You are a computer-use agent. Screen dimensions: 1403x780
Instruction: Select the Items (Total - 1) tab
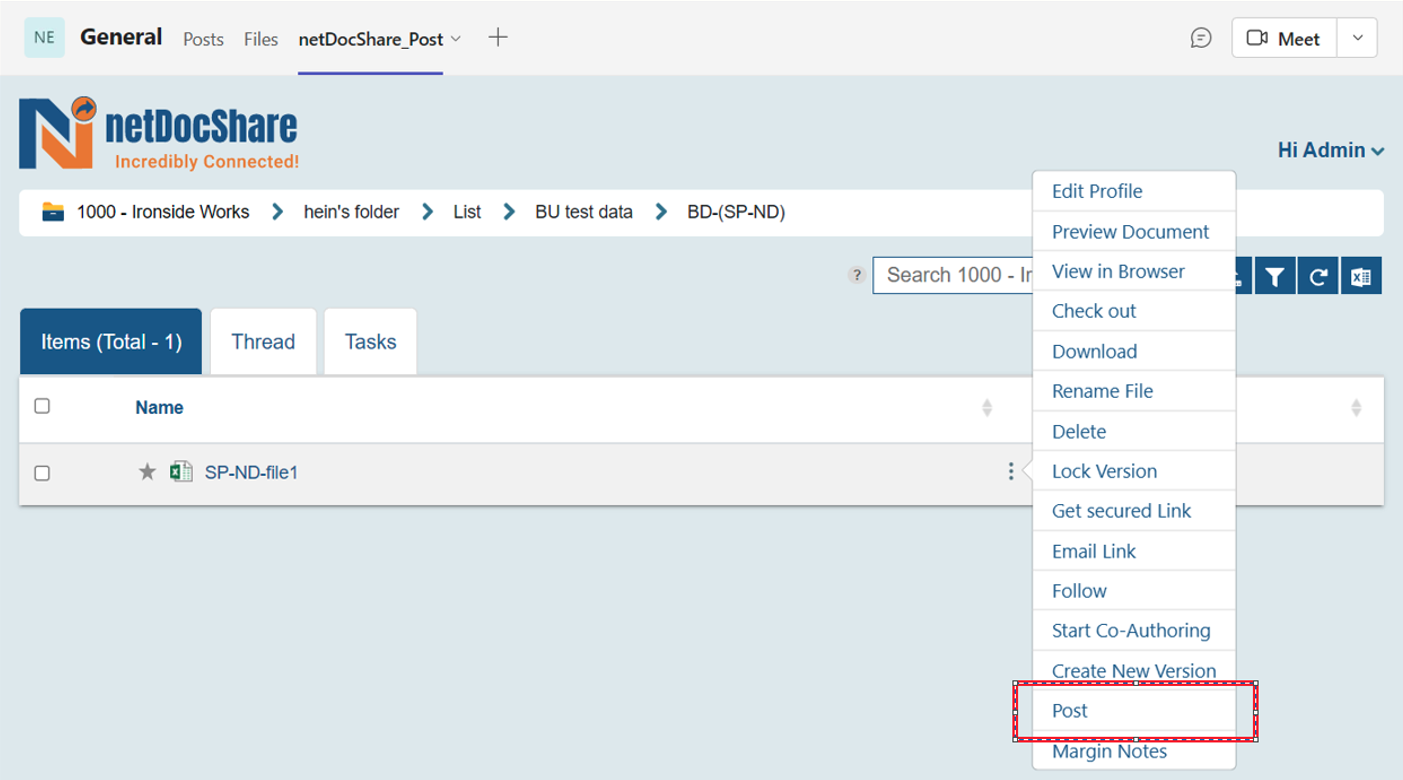coord(111,342)
